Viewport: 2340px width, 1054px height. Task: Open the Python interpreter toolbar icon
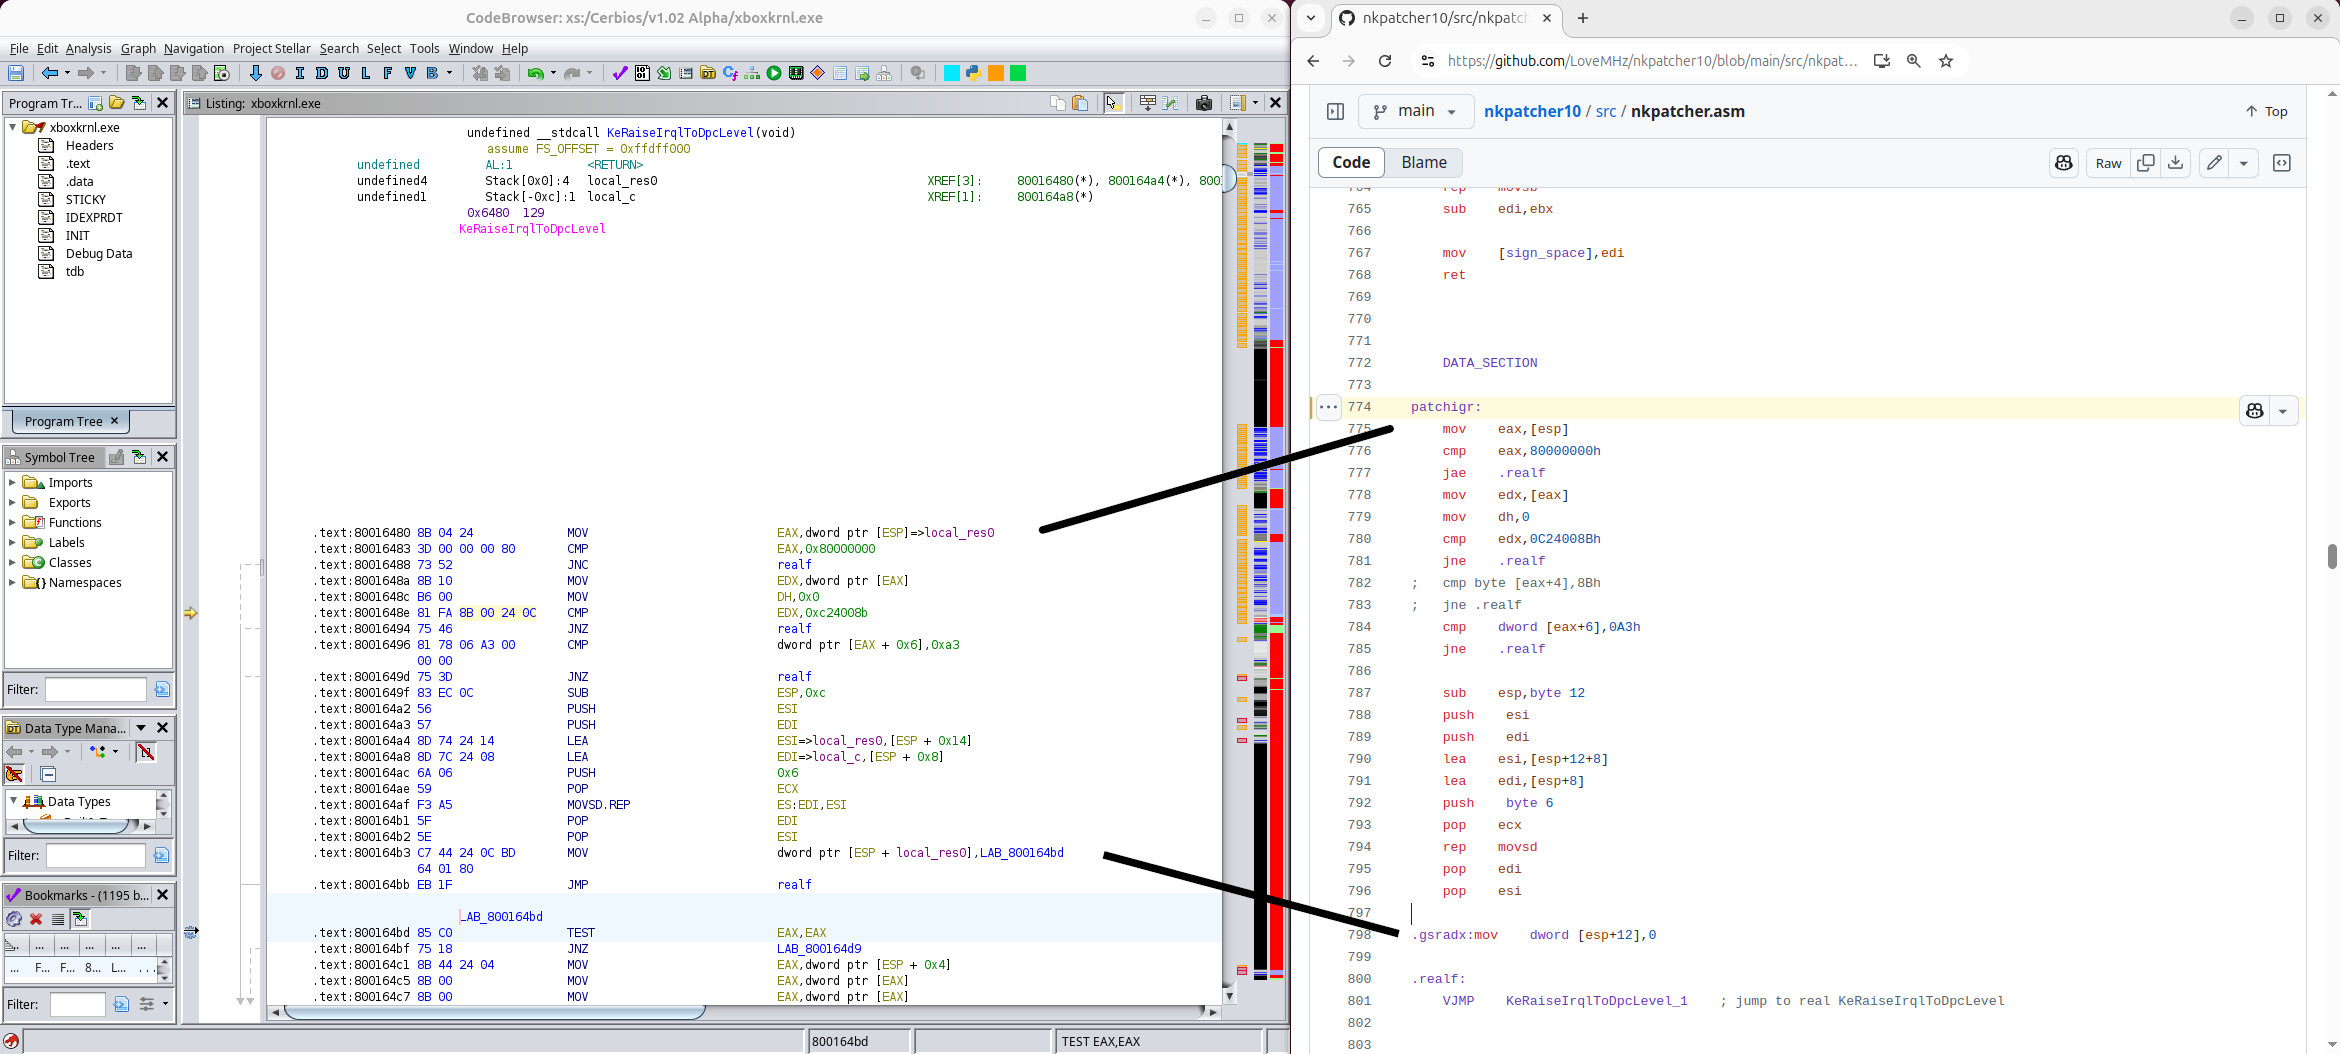tap(973, 73)
